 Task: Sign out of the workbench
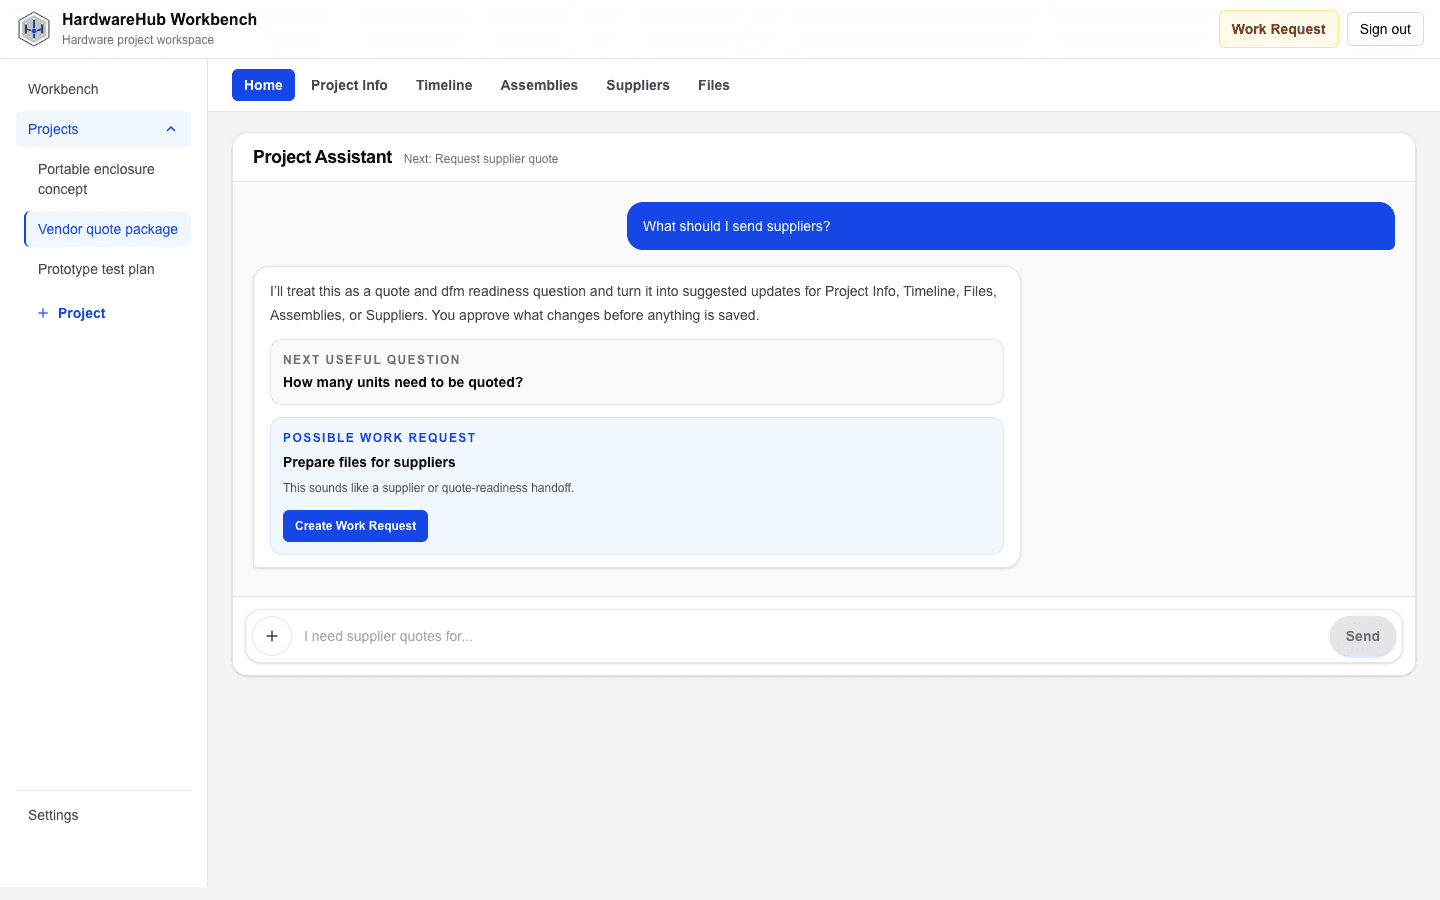(1385, 29)
